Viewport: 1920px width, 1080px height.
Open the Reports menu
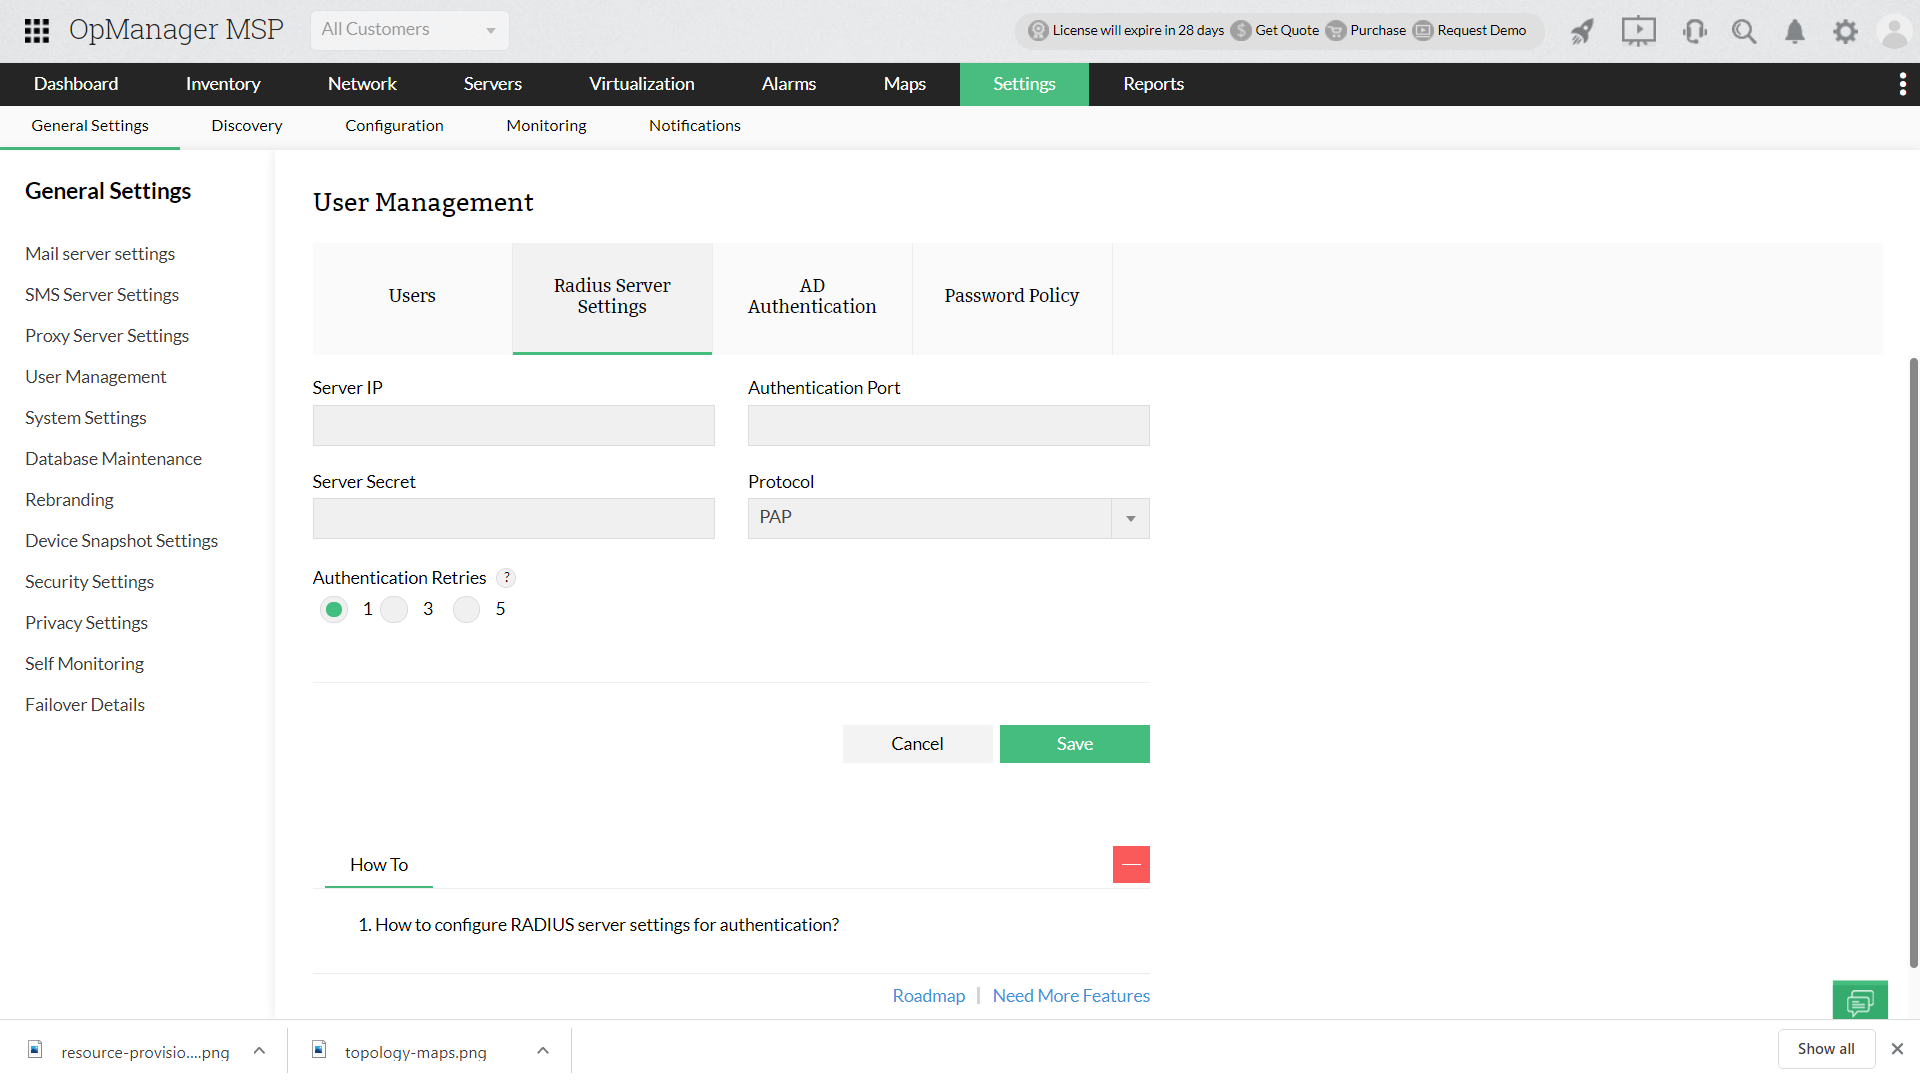coord(1153,84)
